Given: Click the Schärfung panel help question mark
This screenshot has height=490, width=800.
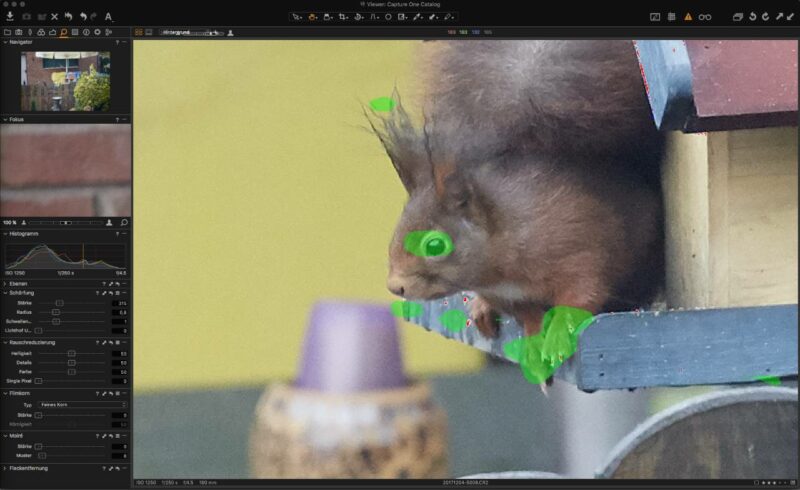Looking at the screenshot, I should pos(97,293).
